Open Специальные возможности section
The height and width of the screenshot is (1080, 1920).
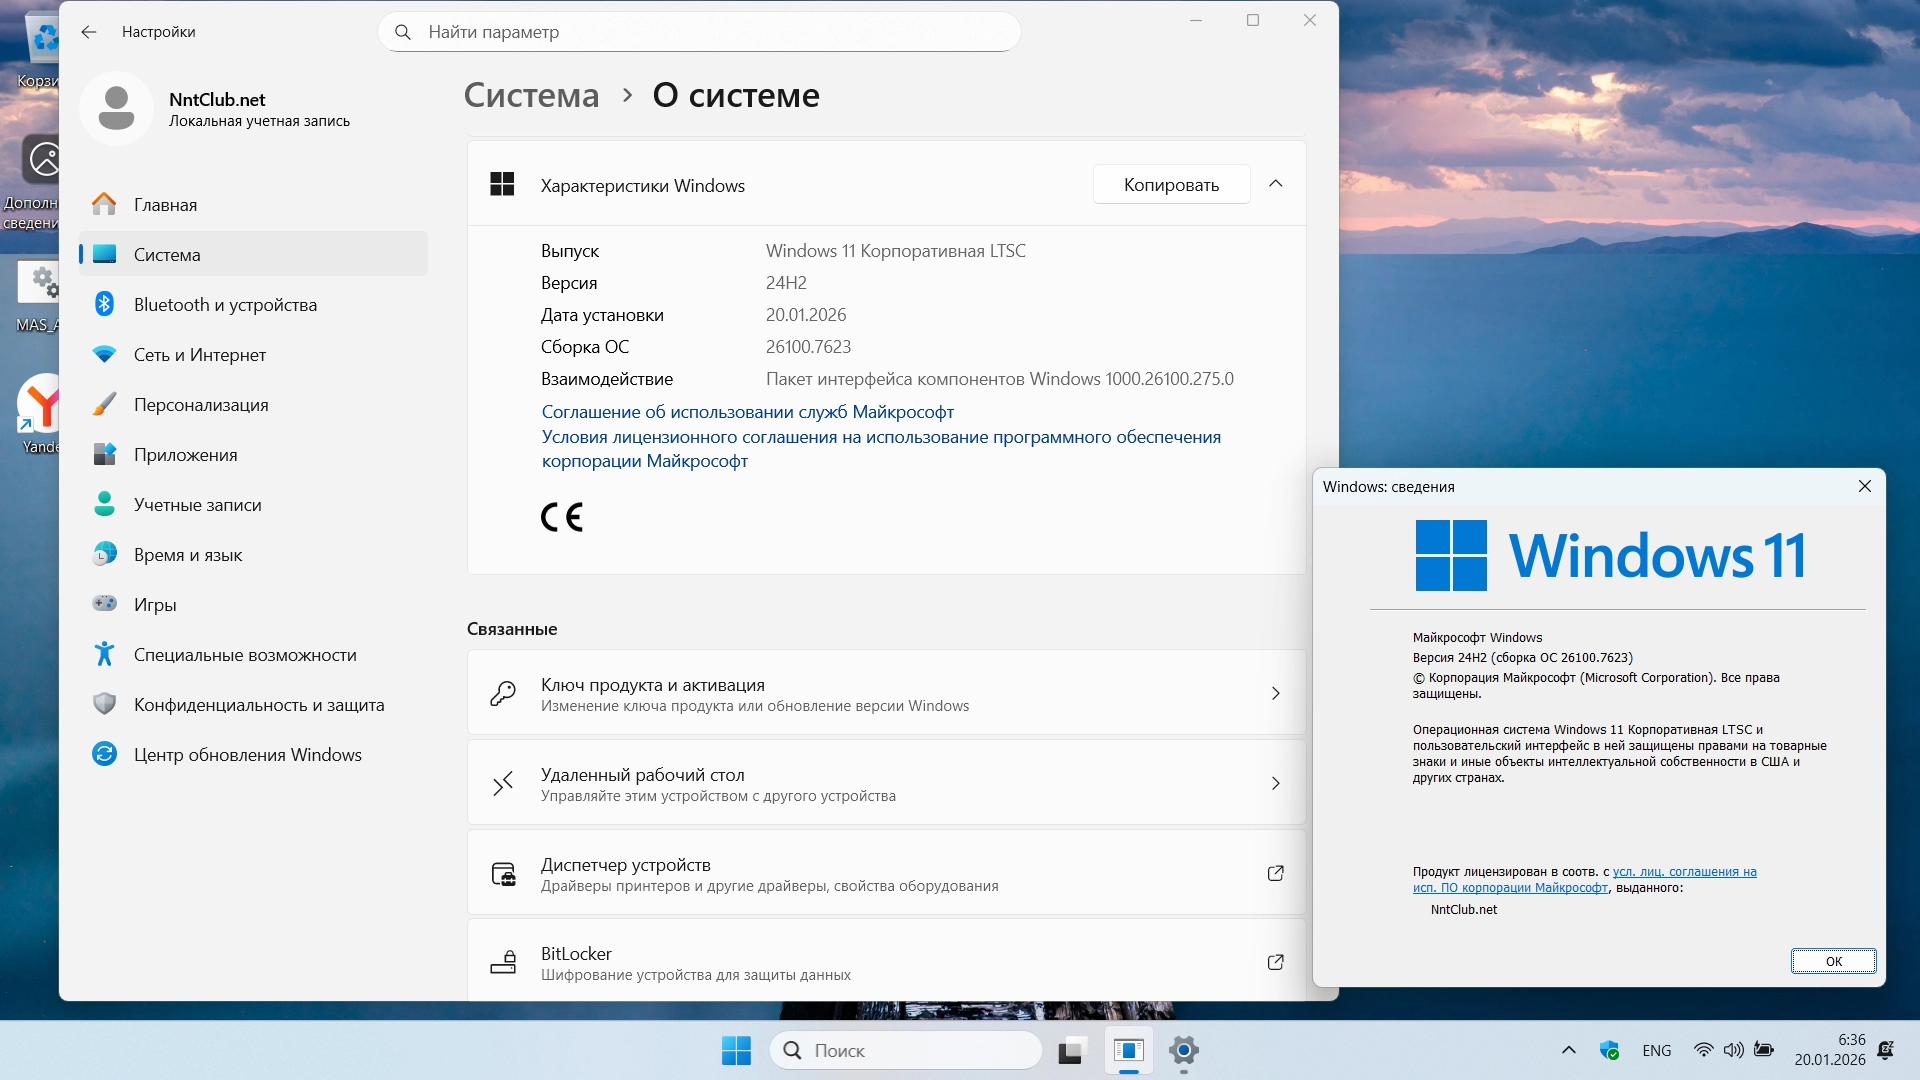[244, 655]
